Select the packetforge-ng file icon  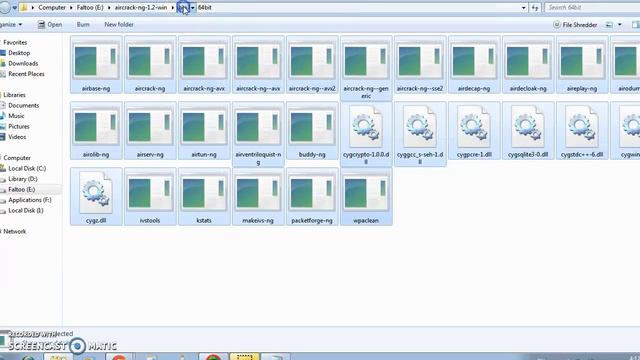(312, 193)
